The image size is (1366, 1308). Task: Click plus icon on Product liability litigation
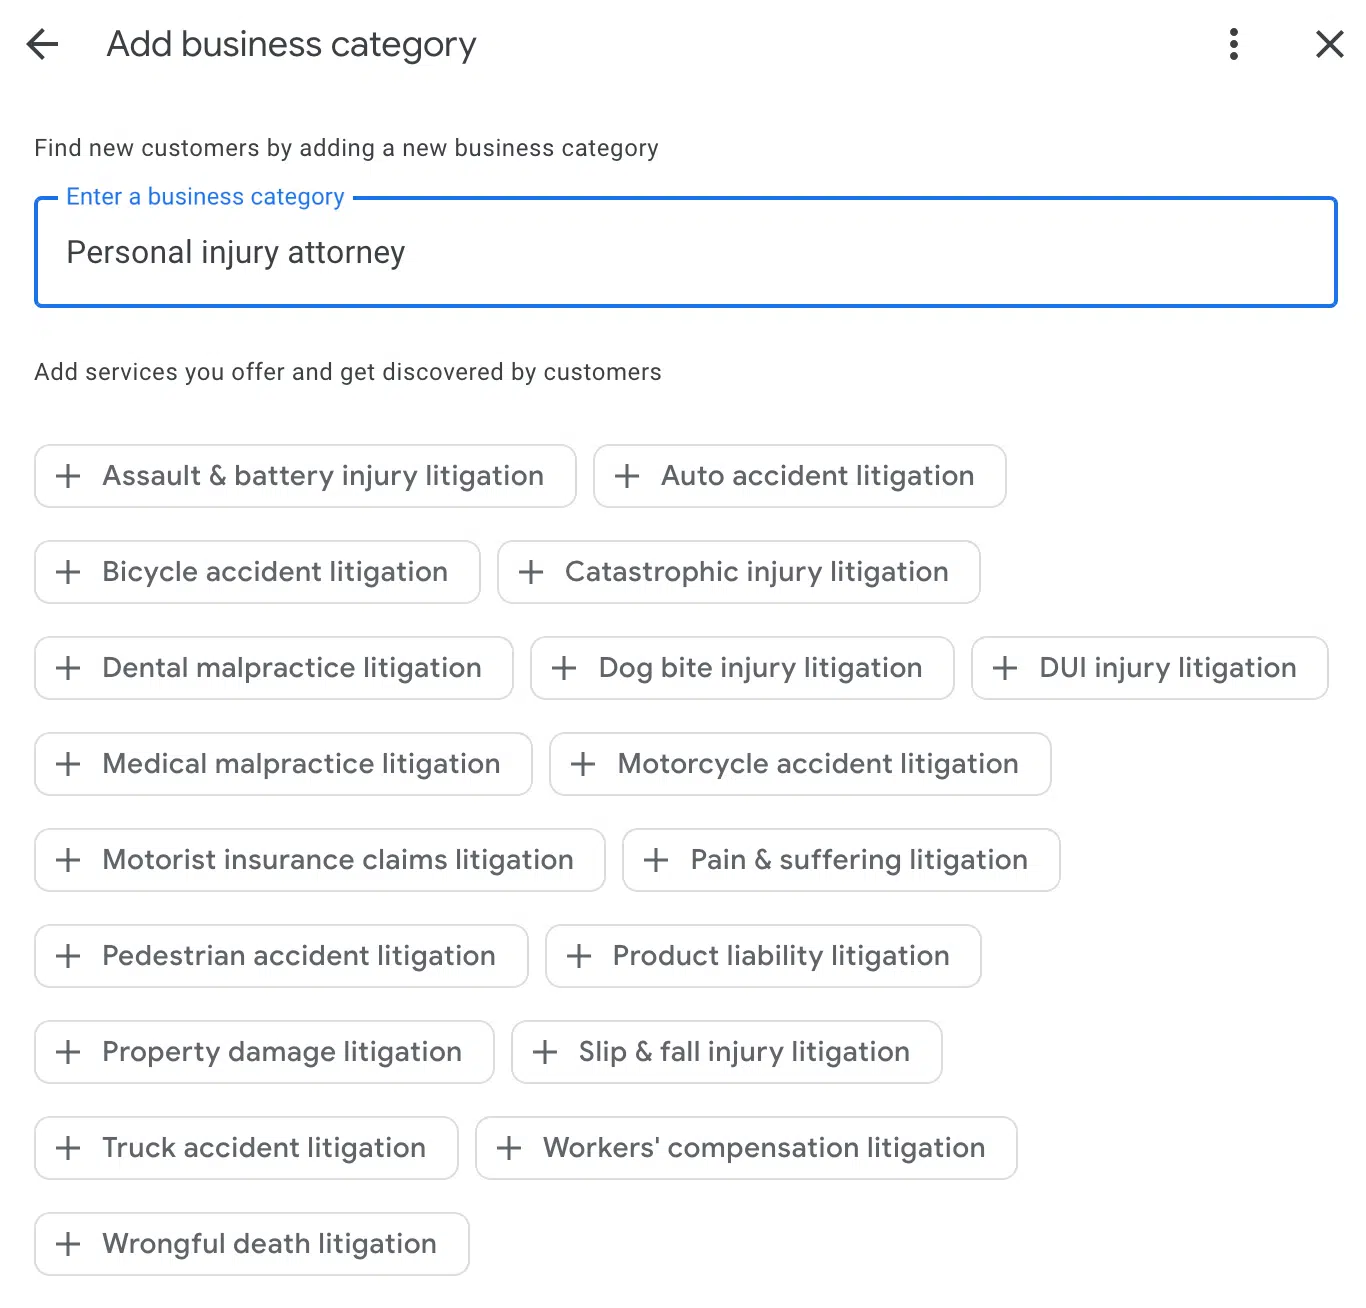click(x=579, y=956)
